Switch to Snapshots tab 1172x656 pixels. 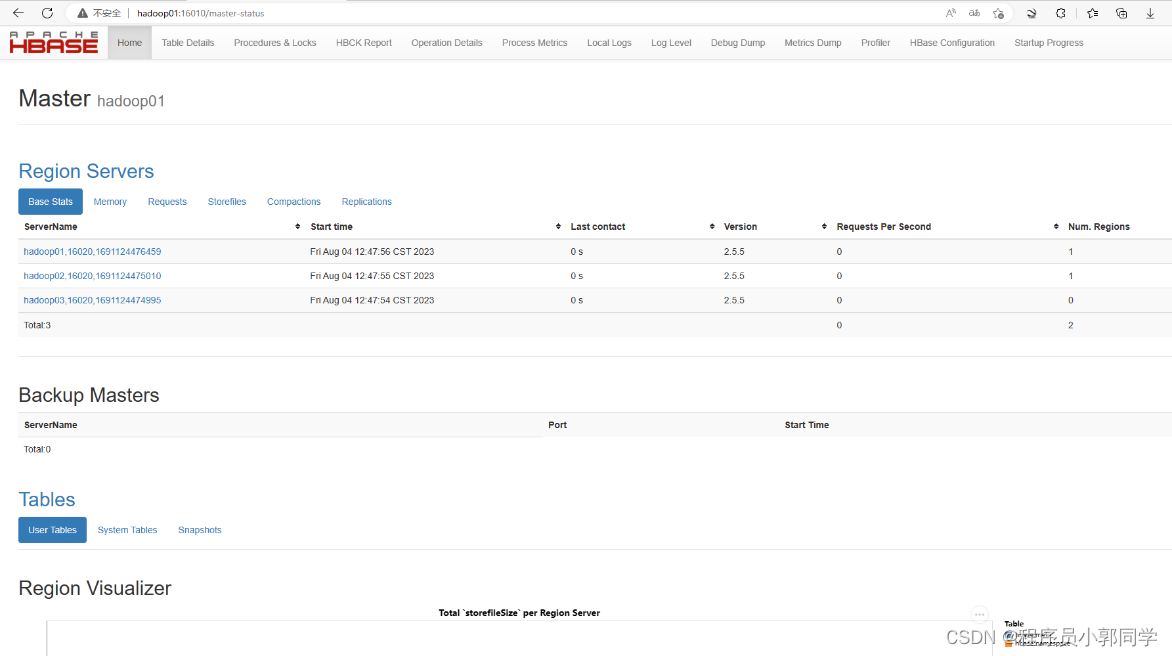pos(200,530)
